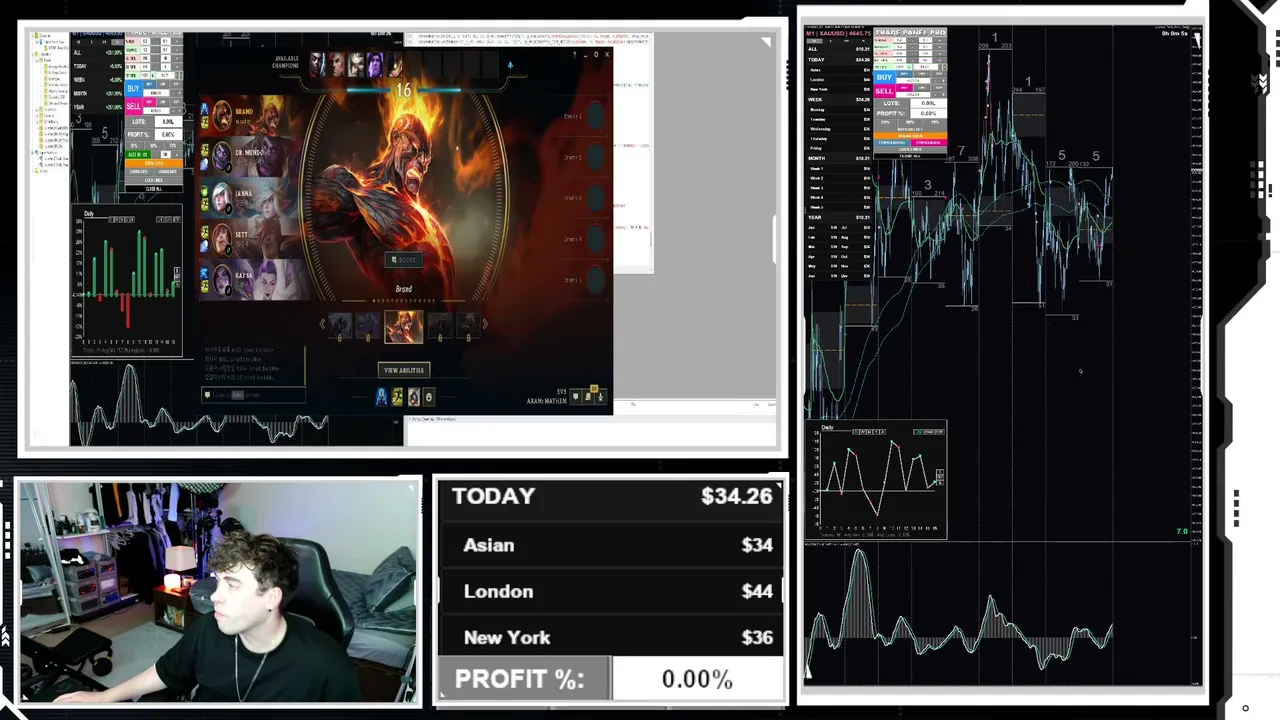Click Dr. Mundo's round portrait in team list
The width and height of the screenshot is (1280, 720).
(x=220, y=155)
